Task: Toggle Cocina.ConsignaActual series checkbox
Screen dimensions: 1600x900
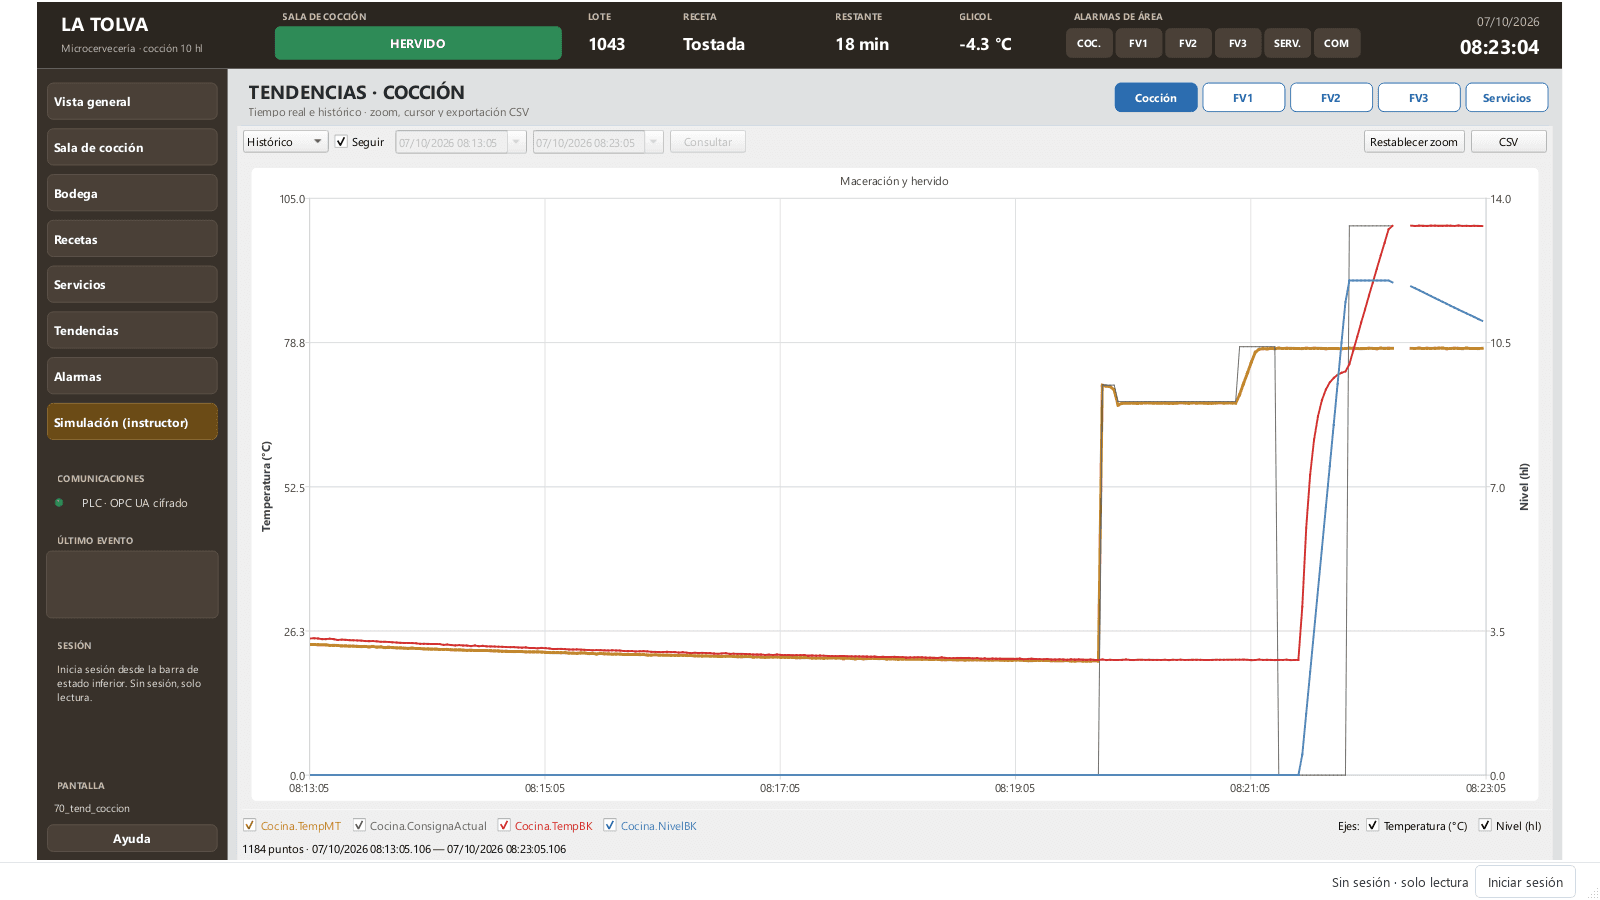Action: [359, 825]
